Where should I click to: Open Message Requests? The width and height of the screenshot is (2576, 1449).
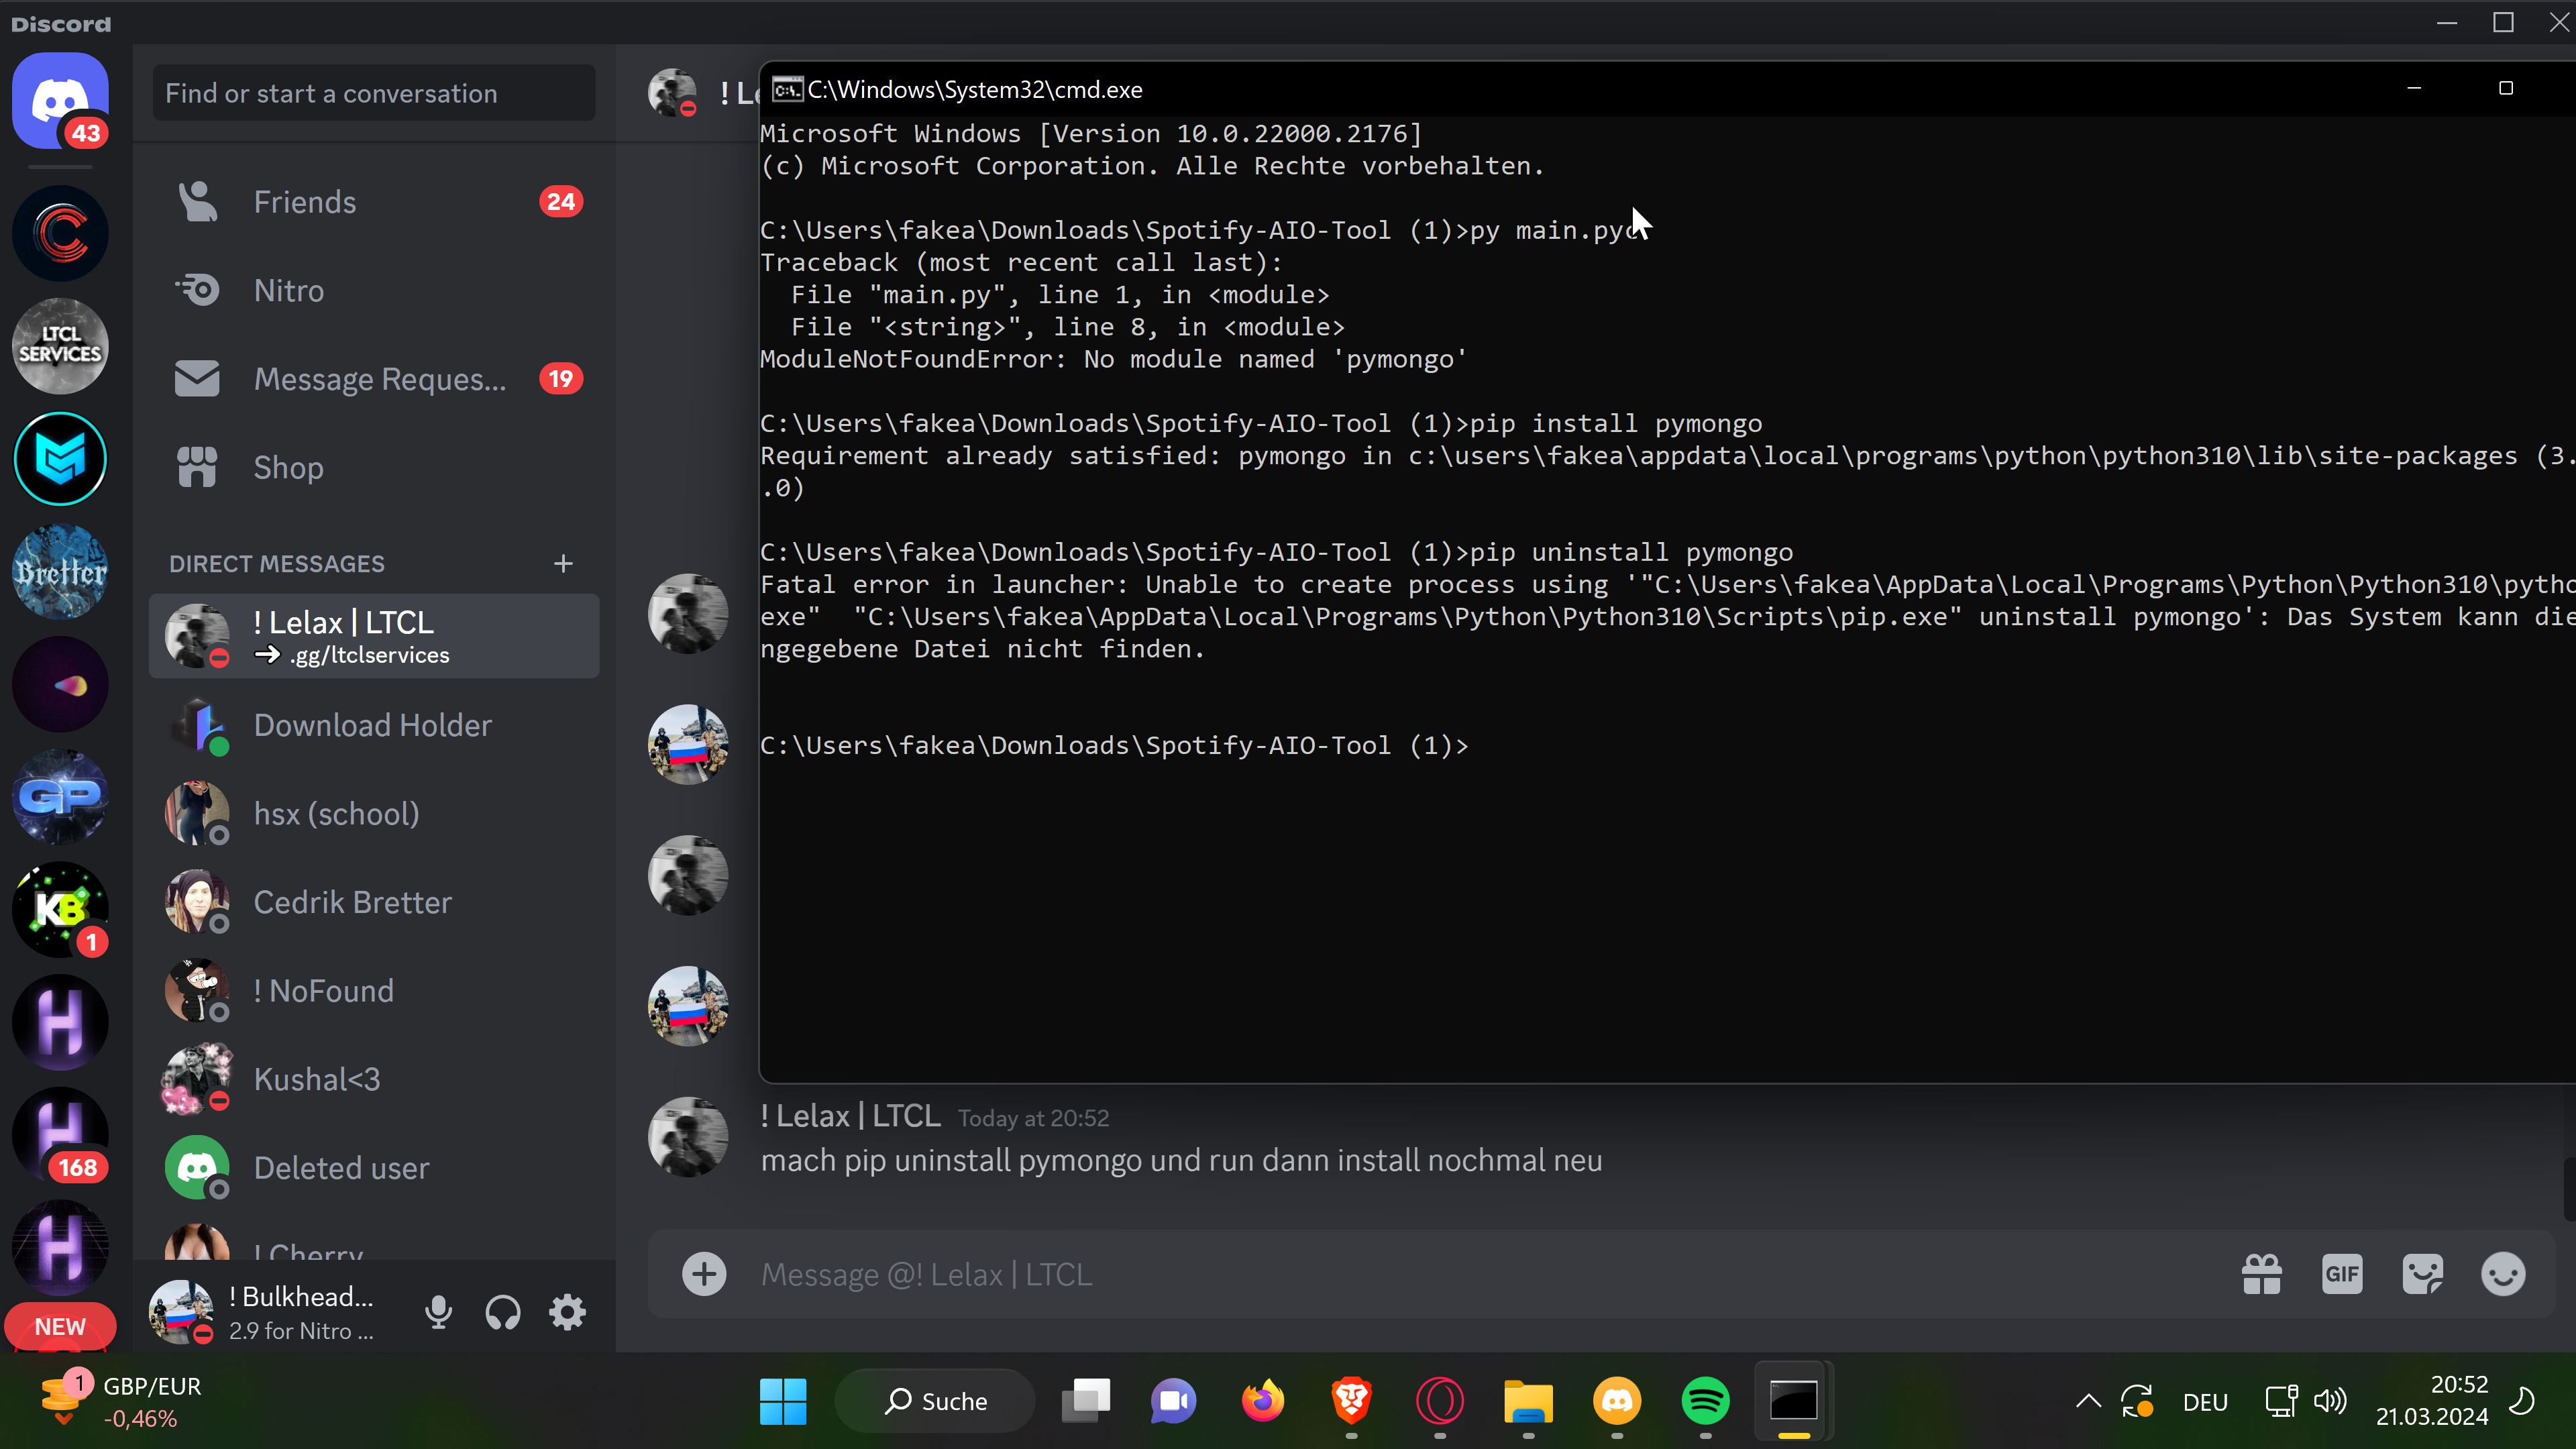(379, 379)
